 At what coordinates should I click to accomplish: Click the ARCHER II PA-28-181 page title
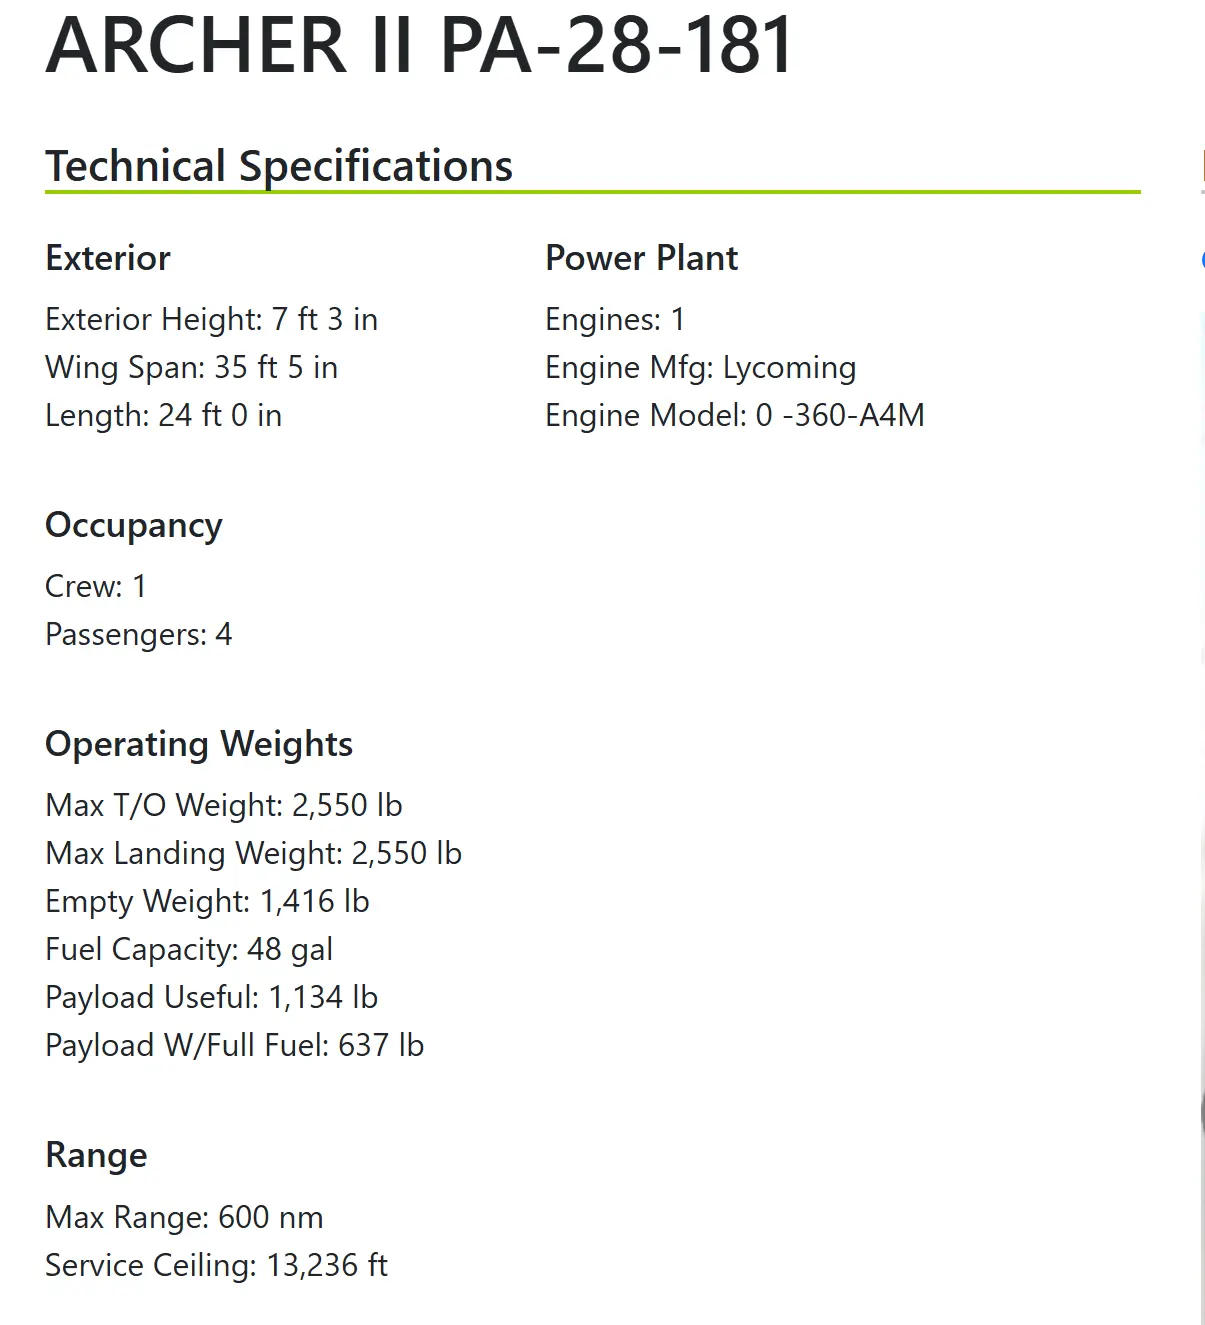(x=420, y=45)
